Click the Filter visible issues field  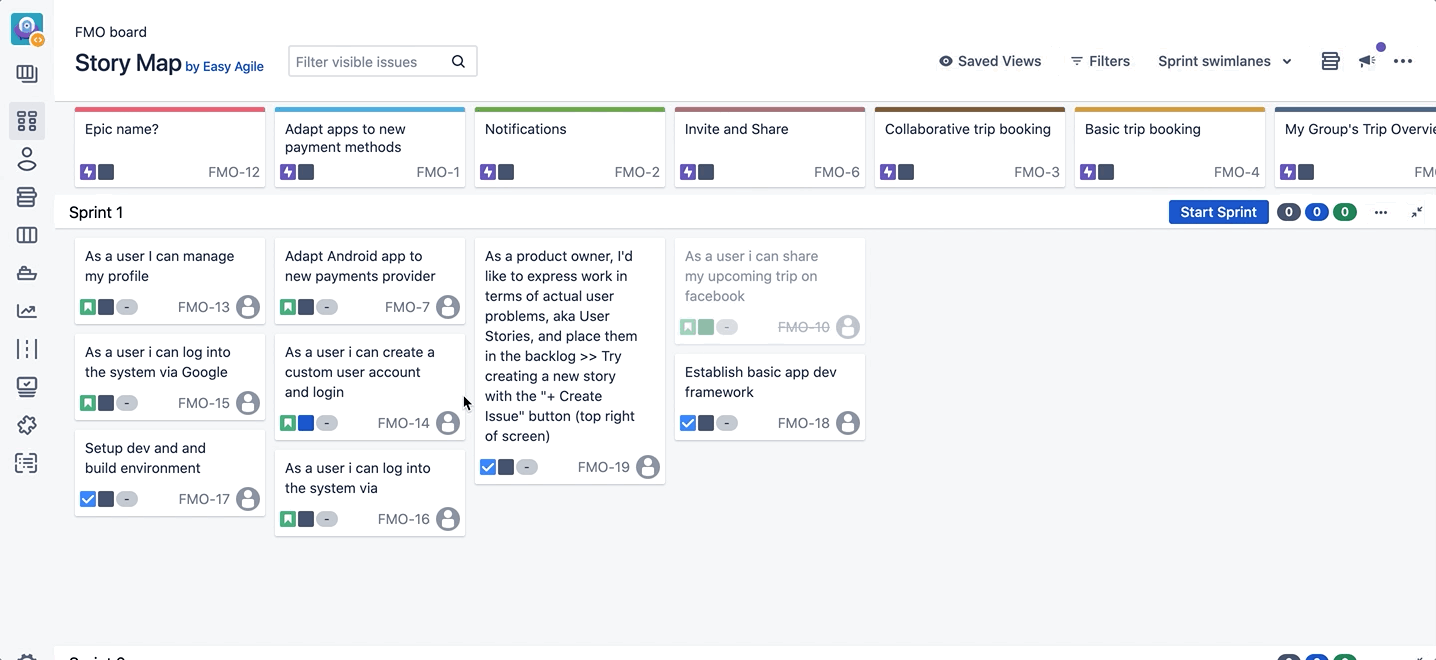pos(383,61)
